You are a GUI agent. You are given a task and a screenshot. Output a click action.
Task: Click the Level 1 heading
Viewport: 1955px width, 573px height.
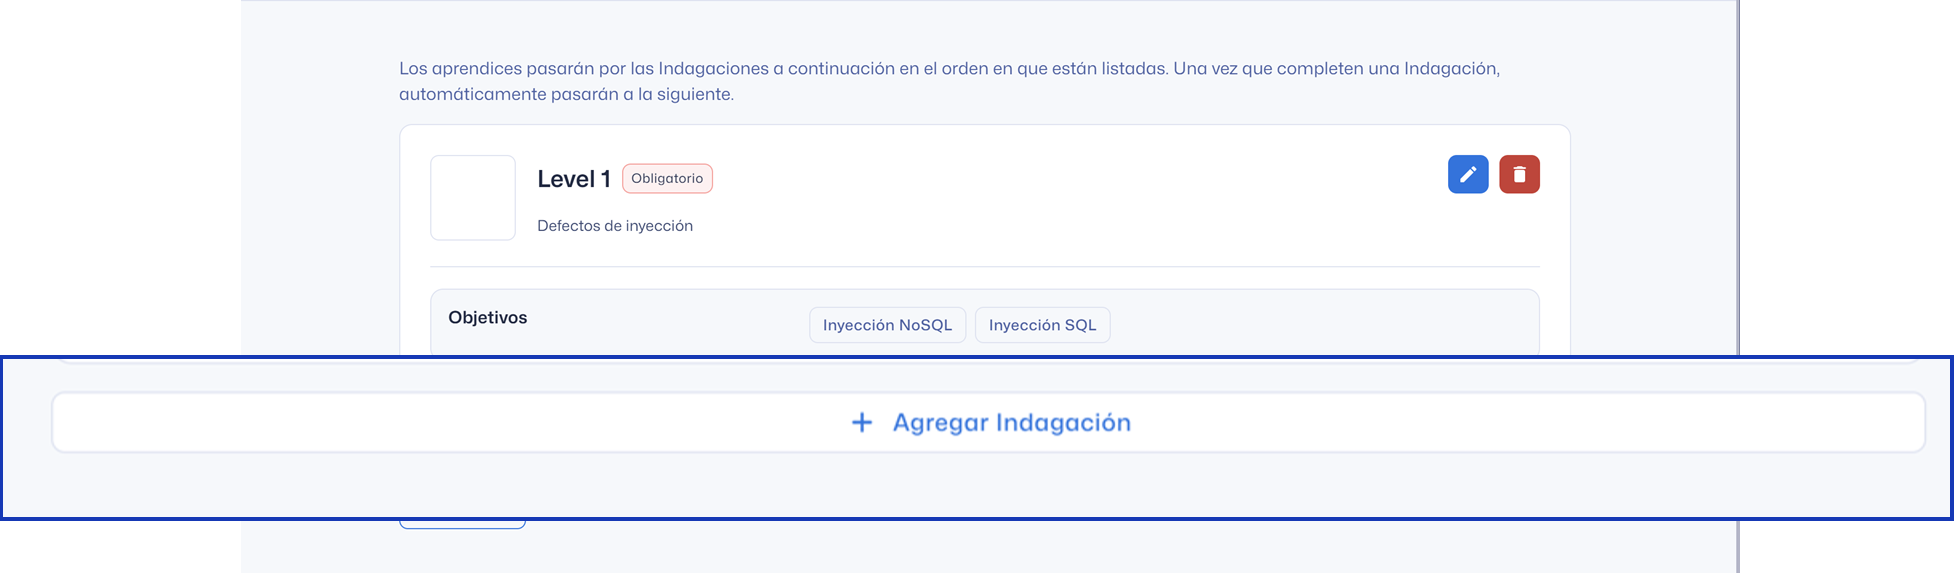tap(573, 179)
